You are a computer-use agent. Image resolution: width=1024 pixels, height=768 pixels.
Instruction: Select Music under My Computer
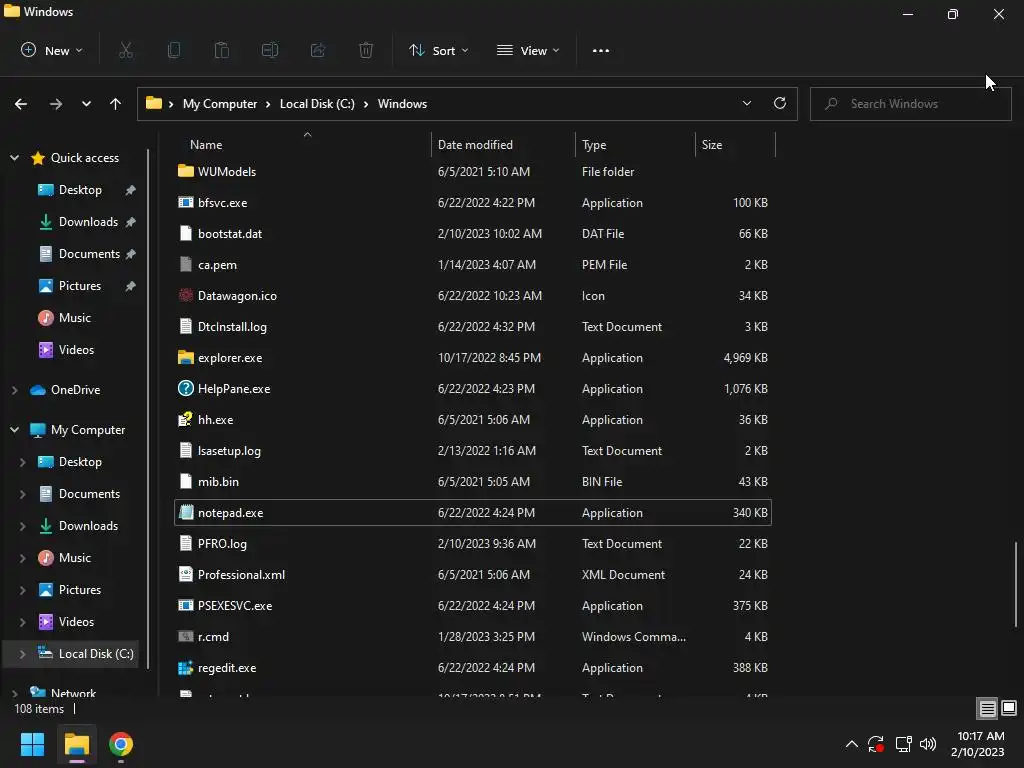click(74, 558)
